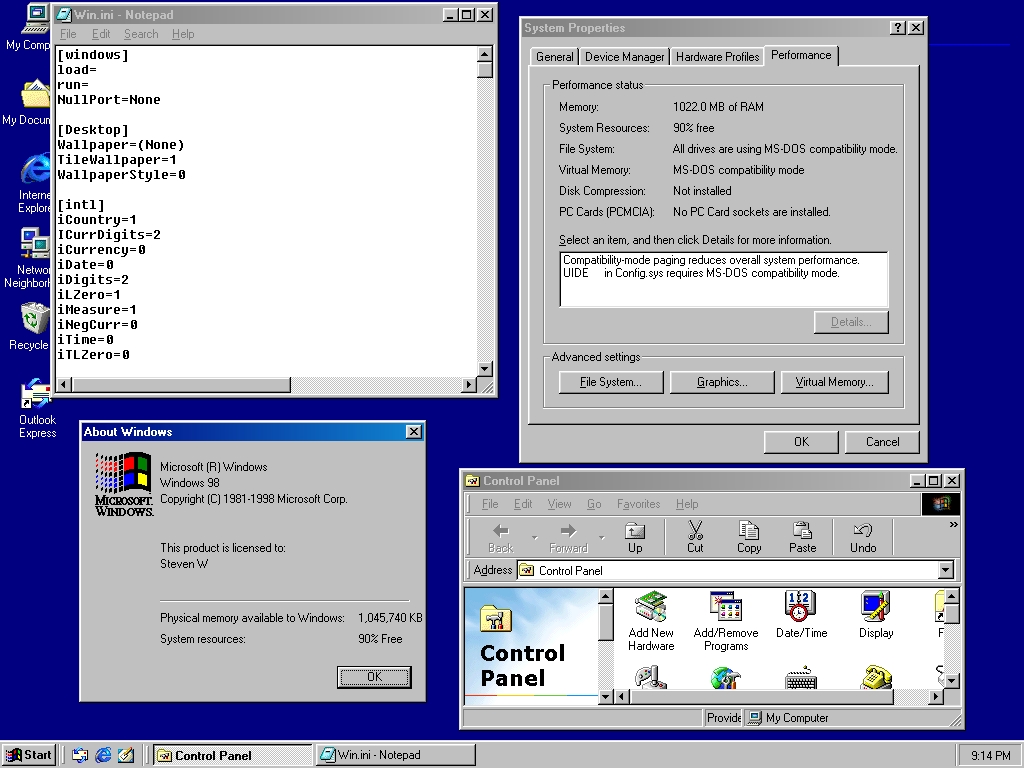This screenshot has width=1024, height=768.
Task: Click Notepad vertical scrollbar down arrow
Action: coord(485,369)
